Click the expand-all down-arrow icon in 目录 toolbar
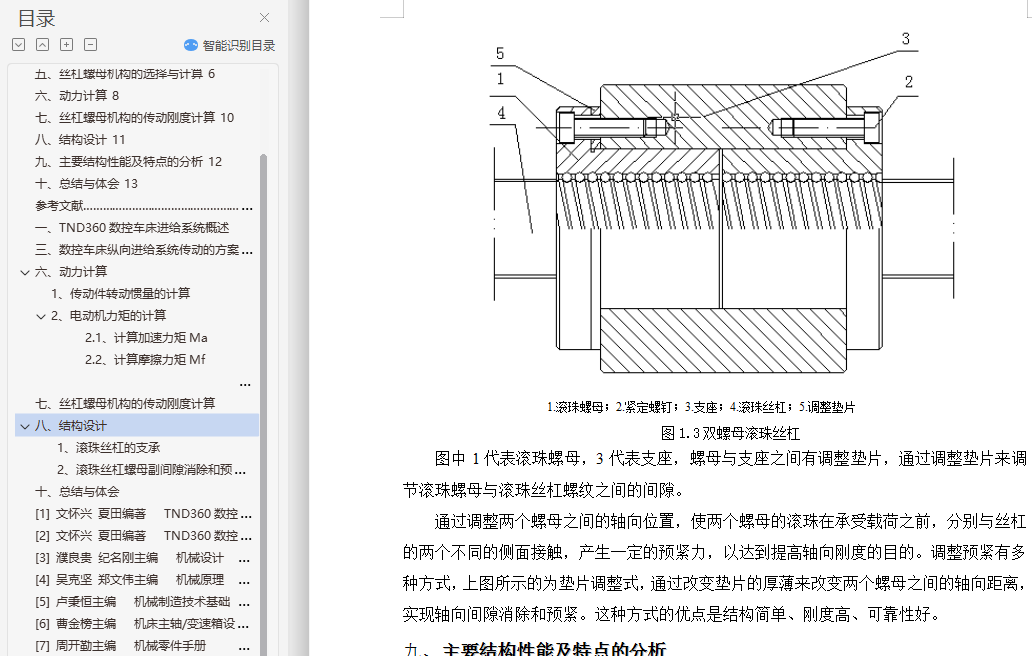The height and width of the screenshot is (656, 1032). [x=18, y=45]
